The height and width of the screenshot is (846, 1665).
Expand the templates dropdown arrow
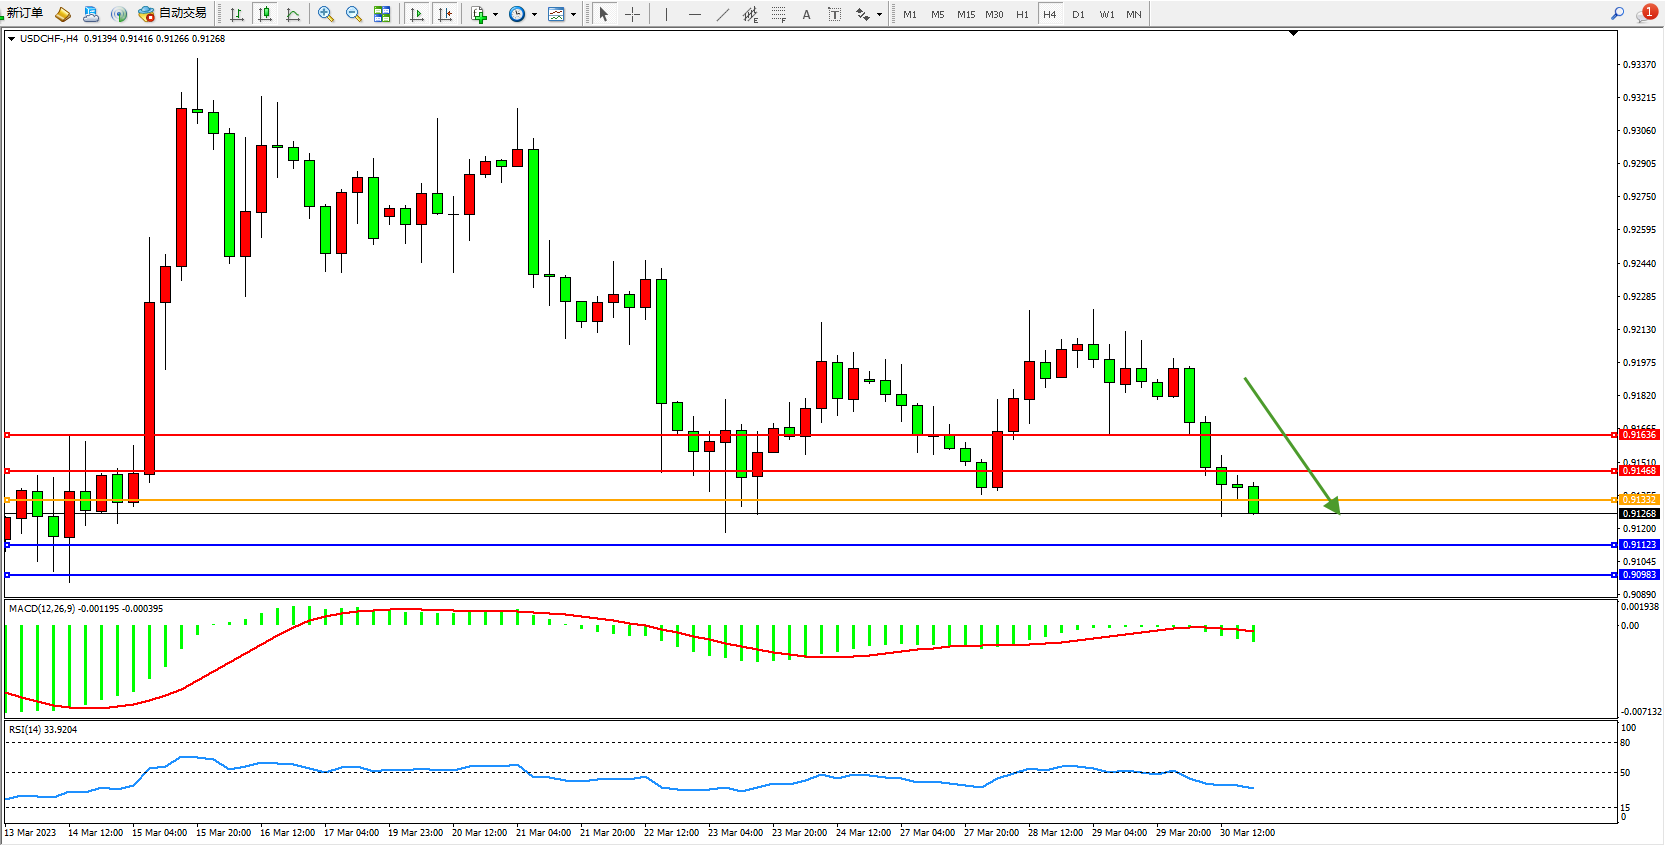point(573,14)
